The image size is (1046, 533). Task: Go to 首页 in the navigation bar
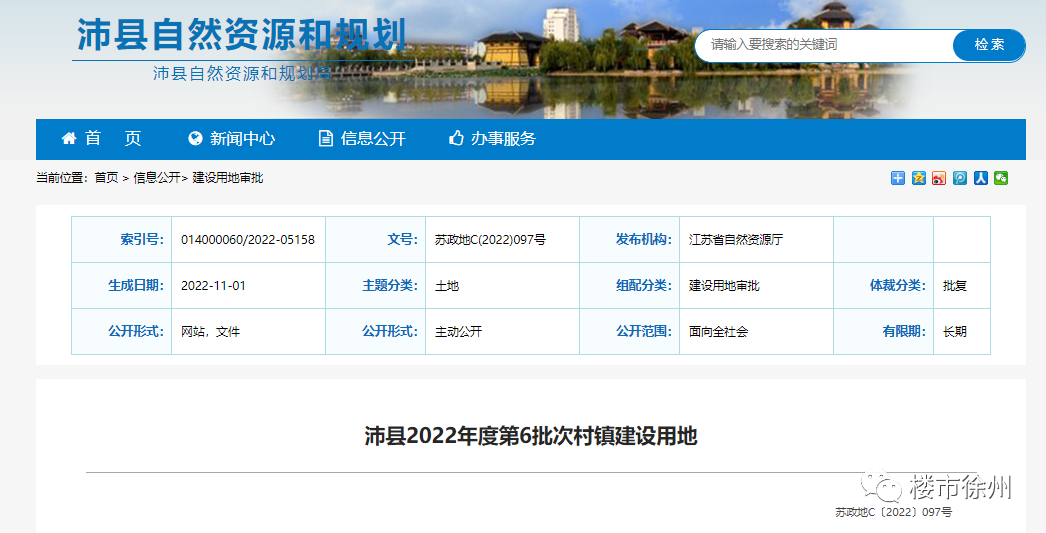click(x=113, y=139)
